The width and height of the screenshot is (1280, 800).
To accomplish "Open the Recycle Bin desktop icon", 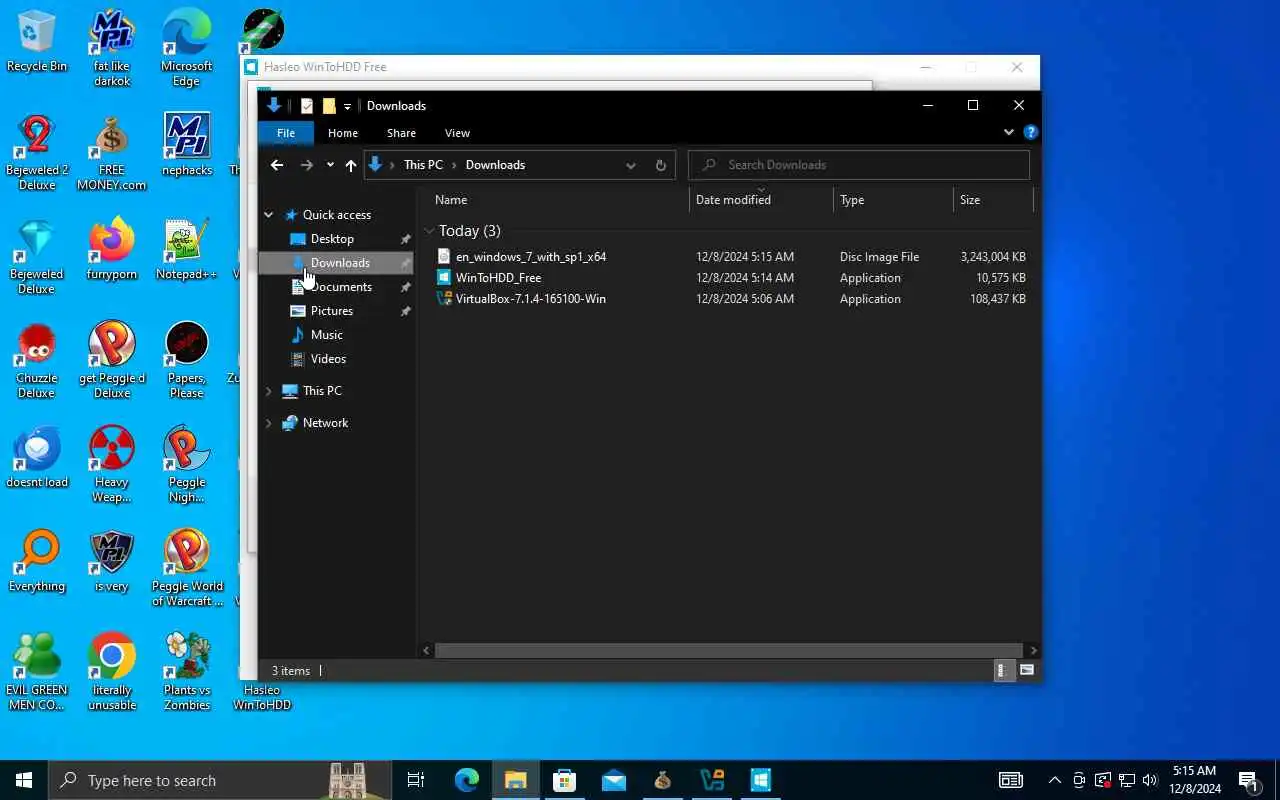I will tap(37, 42).
